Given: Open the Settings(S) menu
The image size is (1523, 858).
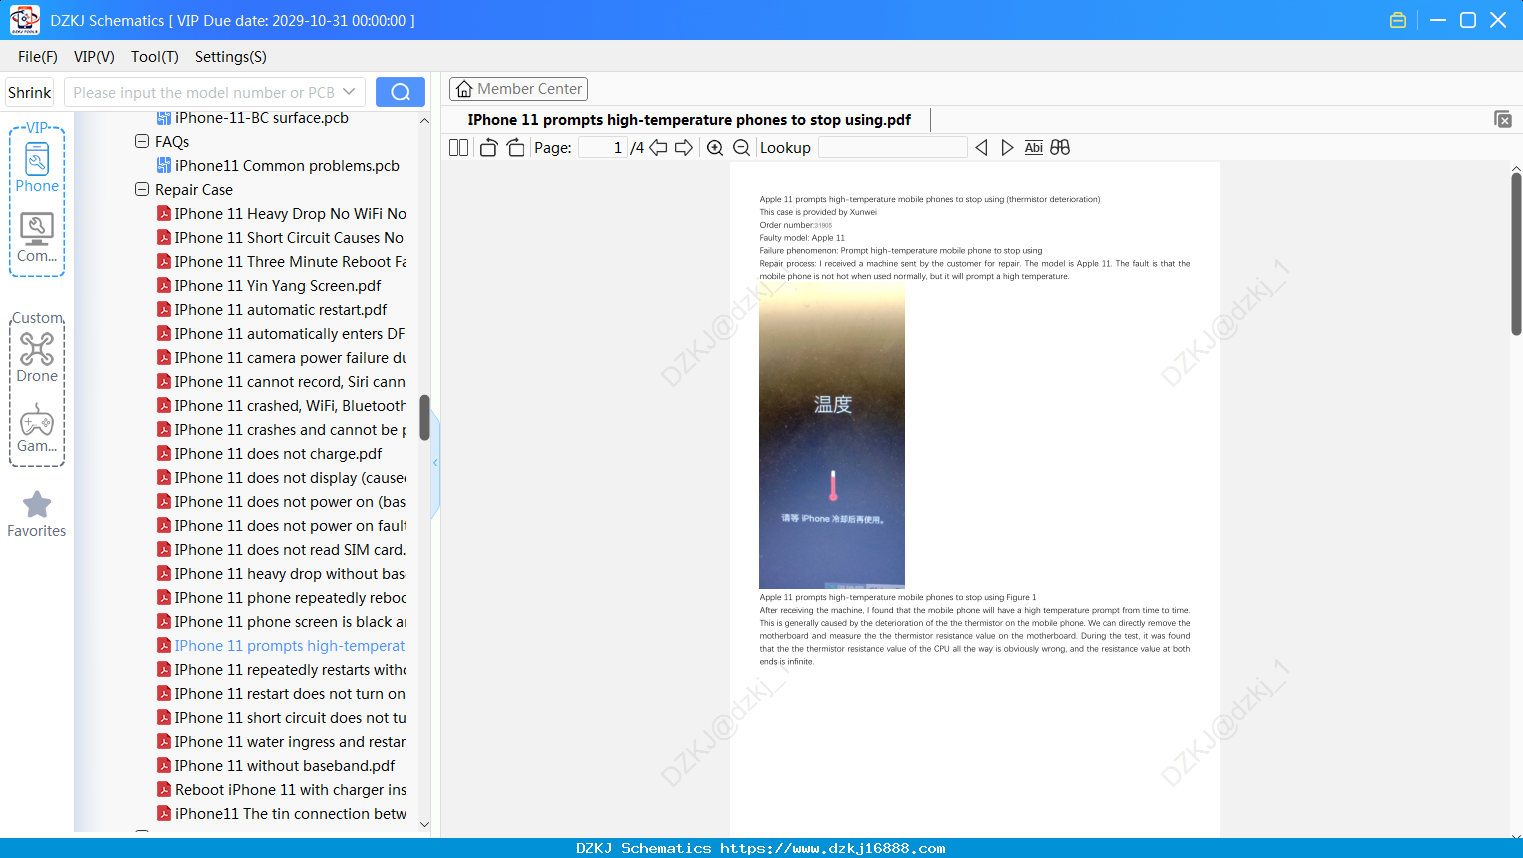Looking at the screenshot, I should click(231, 57).
